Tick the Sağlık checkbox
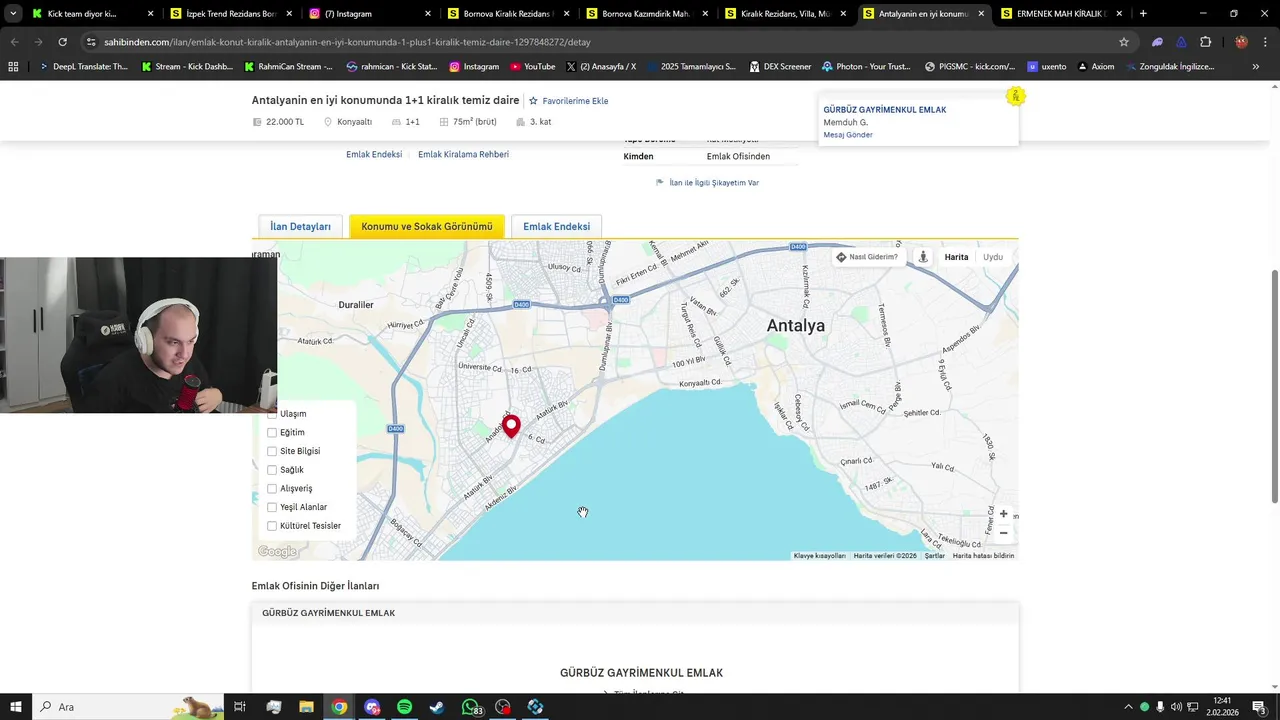 (x=271, y=470)
